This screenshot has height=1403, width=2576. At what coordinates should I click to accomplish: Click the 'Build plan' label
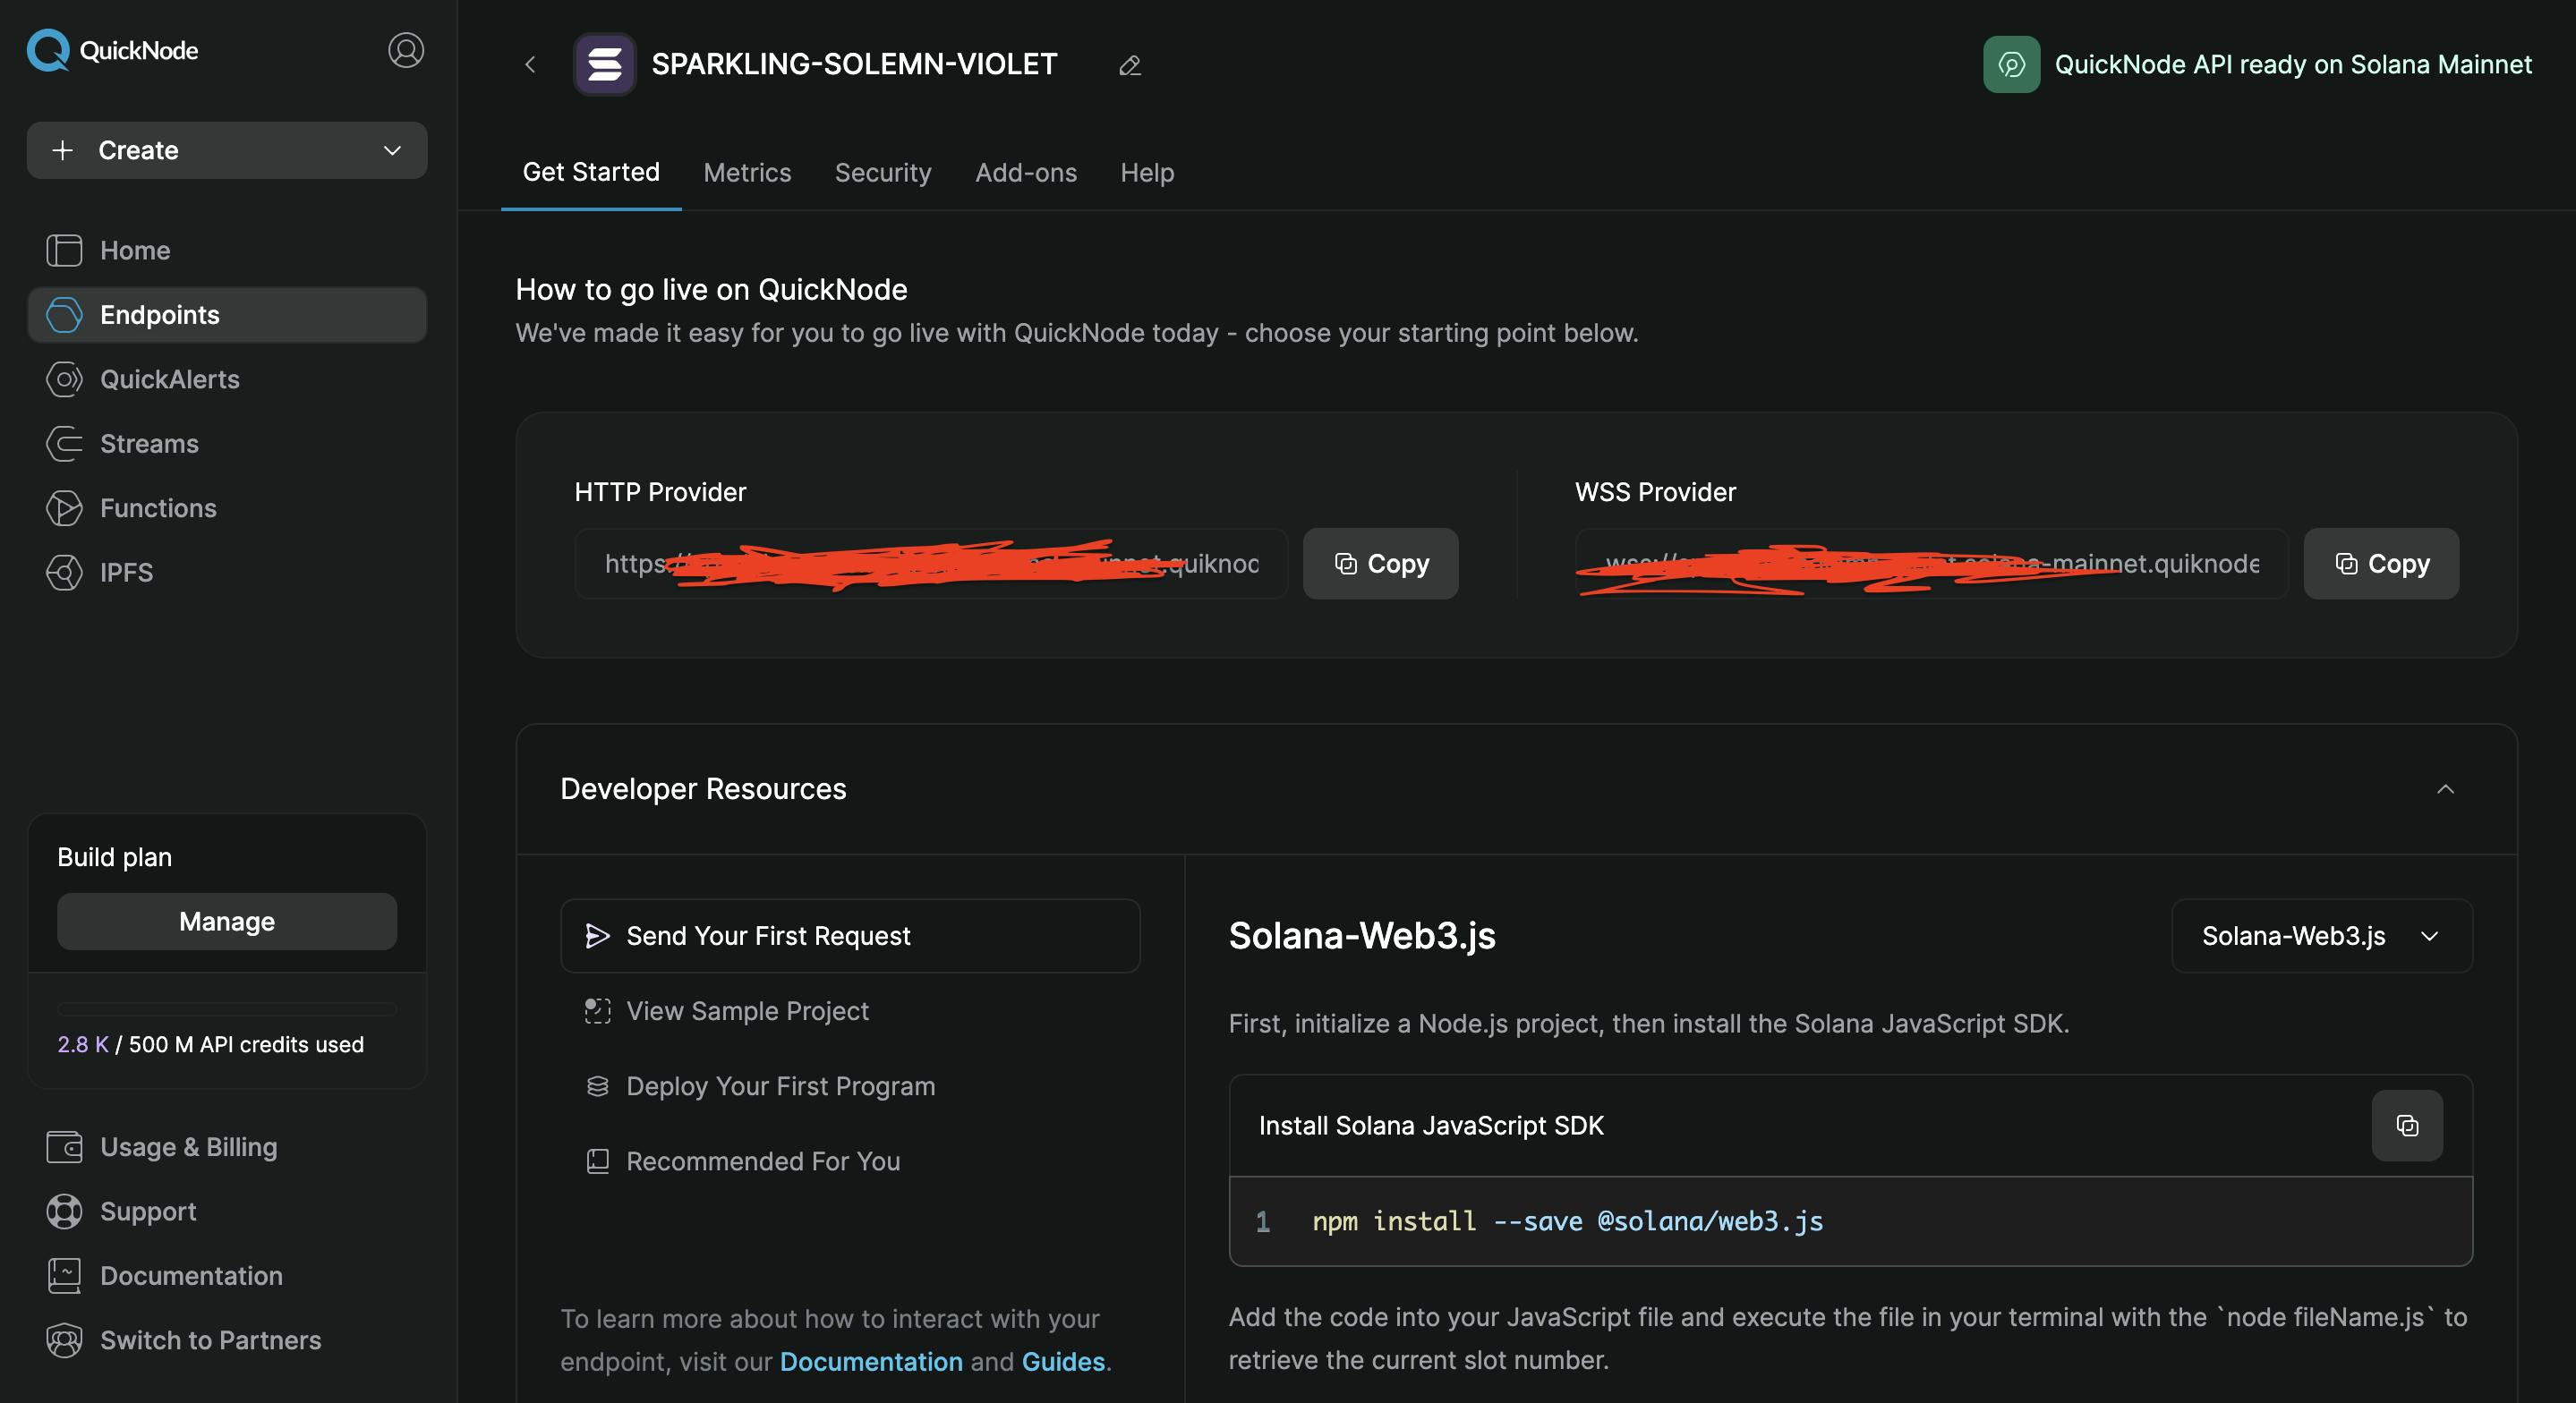[115, 857]
